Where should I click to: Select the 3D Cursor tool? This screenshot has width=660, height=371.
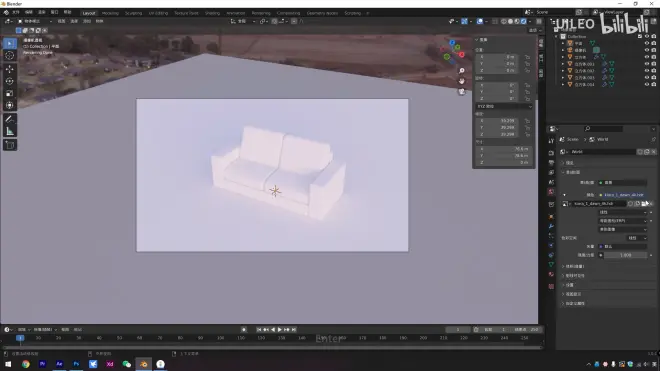click(x=10, y=56)
